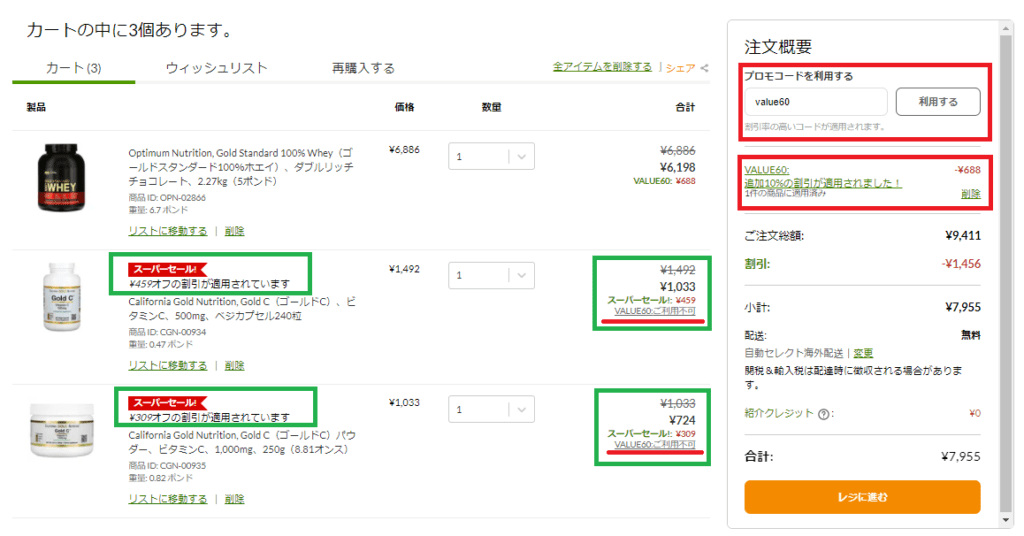The height and width of the screenshot is (536, 1024).
Task: Move the Gold Standard Whey to the list
Action: tap(168, 230)
